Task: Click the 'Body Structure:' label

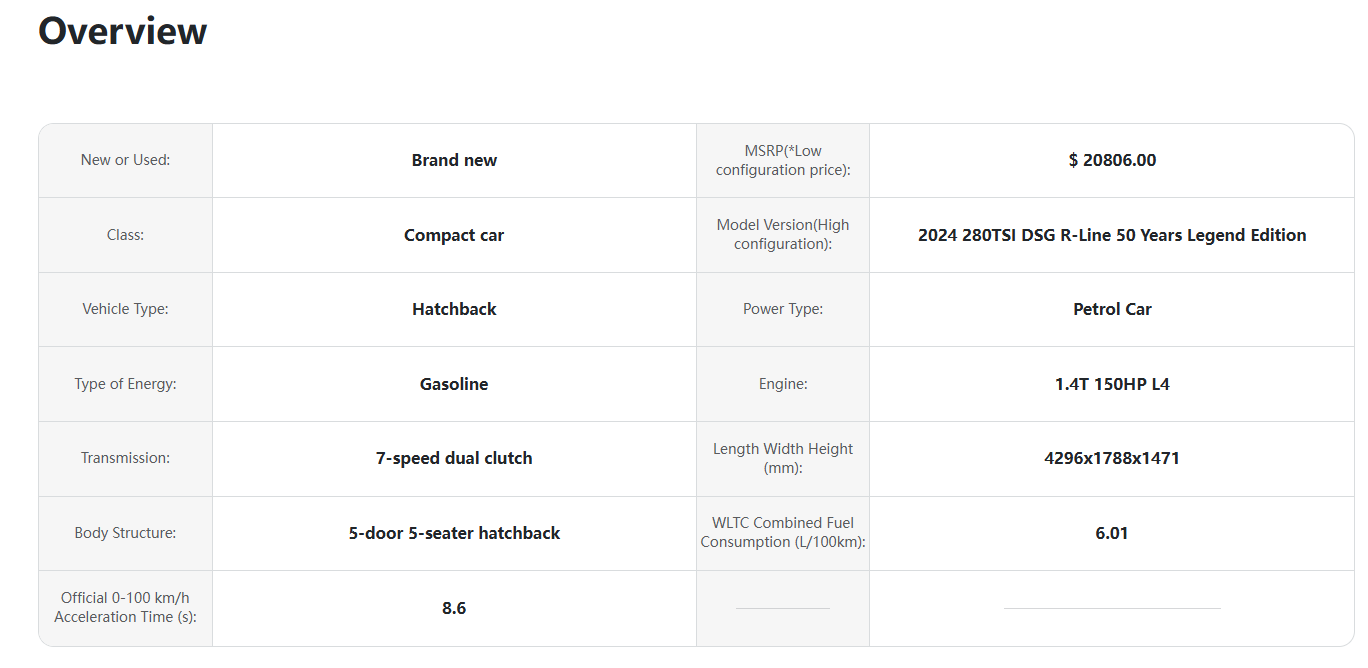Action: coord(125,533)
